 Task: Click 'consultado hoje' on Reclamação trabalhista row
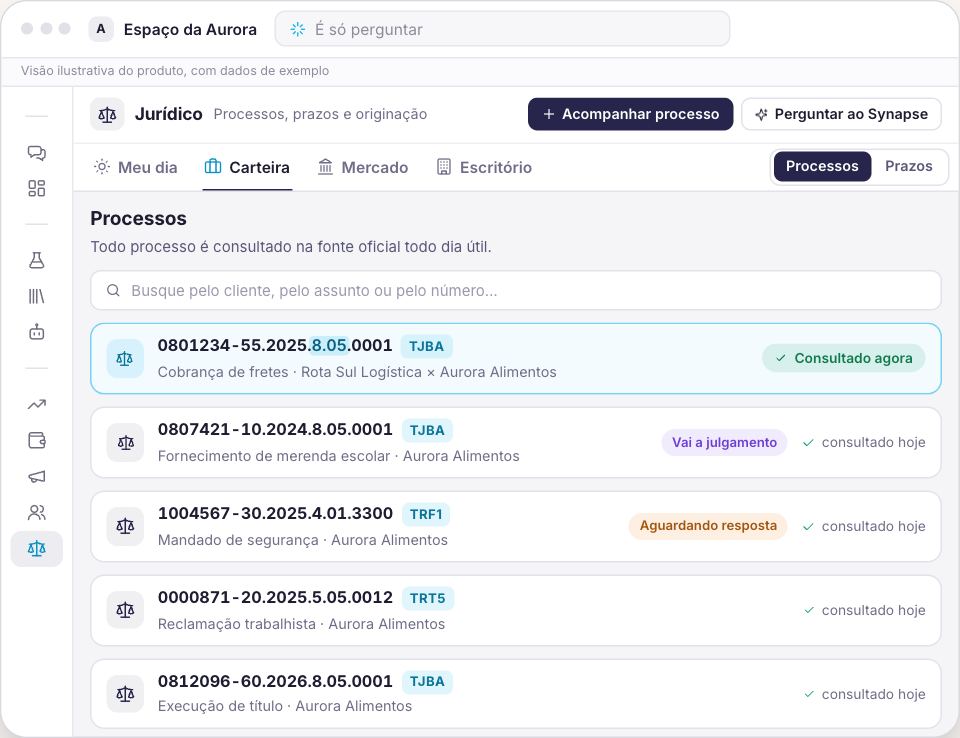pyautogui.click(x=864, y=611)
